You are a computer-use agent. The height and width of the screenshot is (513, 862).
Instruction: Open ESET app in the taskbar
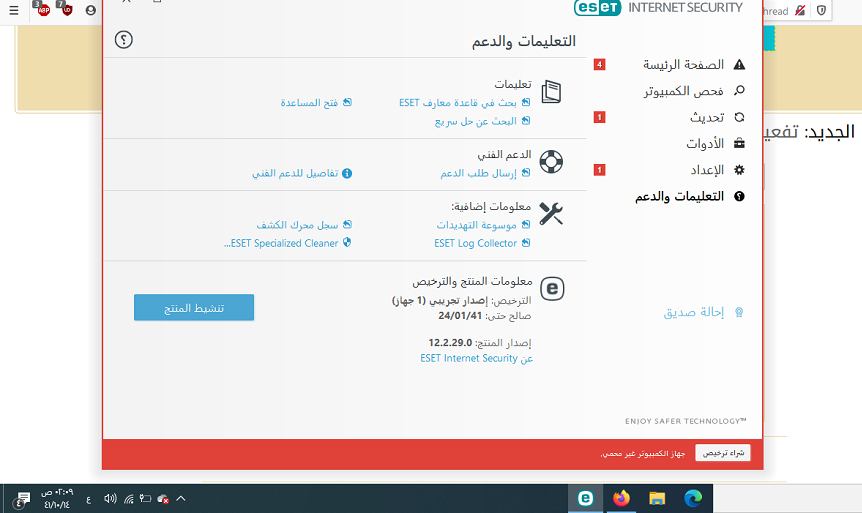click(x=585, y=498)
